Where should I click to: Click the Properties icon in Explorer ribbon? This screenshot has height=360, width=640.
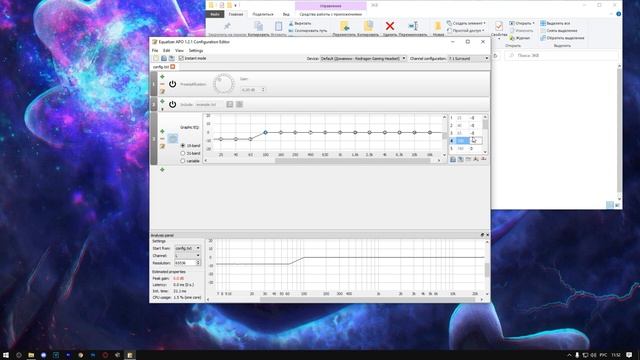[x=499, y=26]
